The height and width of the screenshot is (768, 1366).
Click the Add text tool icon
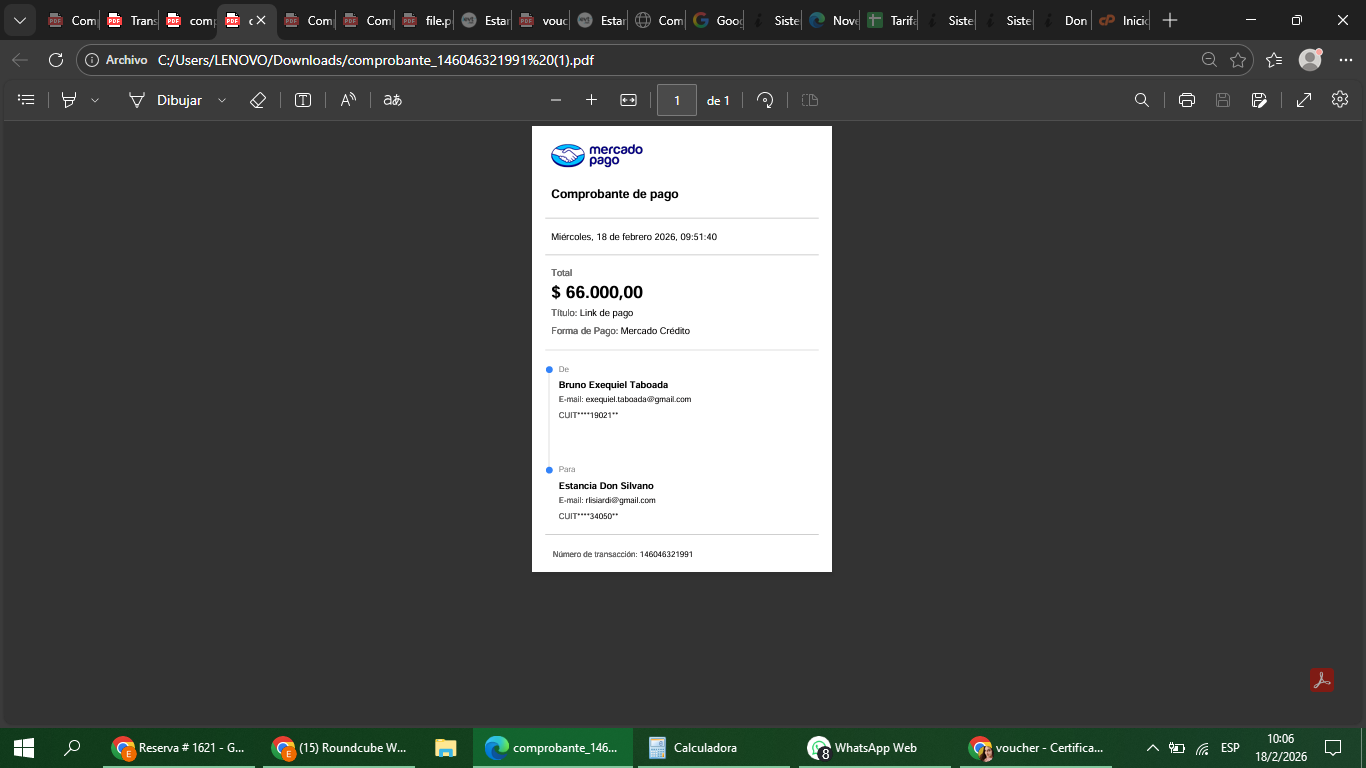click(303, 100)
